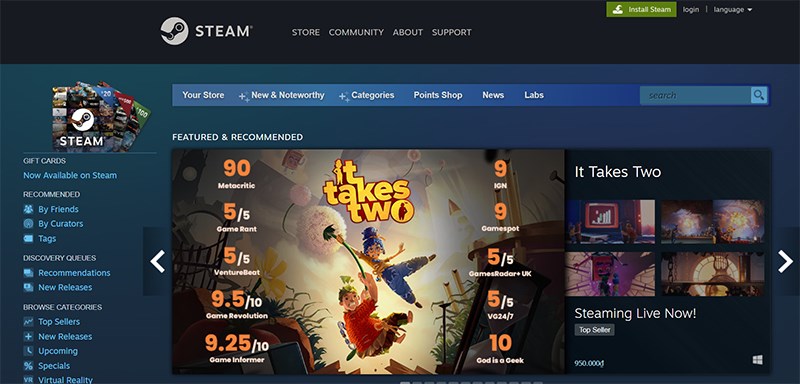Click the Steam gift cards image
Image resolution: width=800 pixels, height=384 pixels.
point(101,116)
